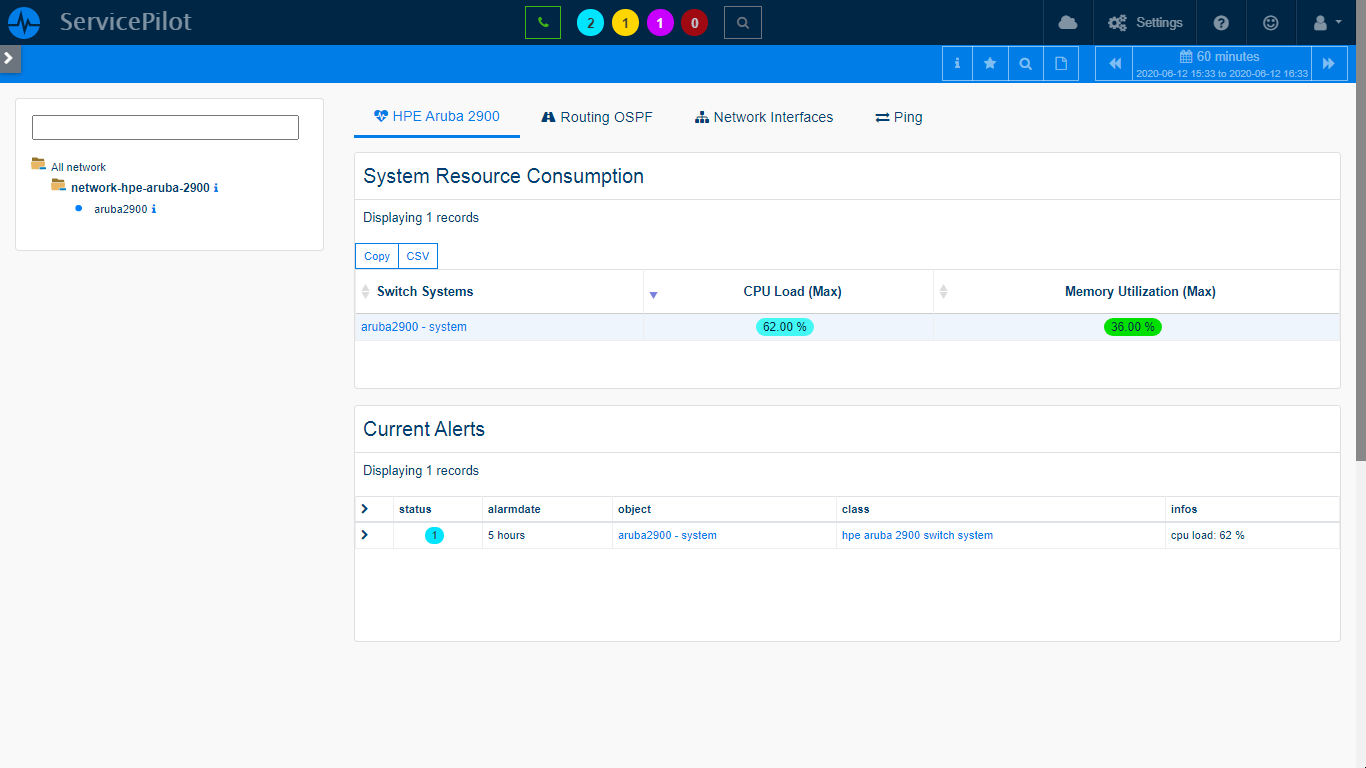Go to previous time period with rewind arrows
This screenshot has height=768, width=1366.
pyautogui.click(x=1114, y=64)
